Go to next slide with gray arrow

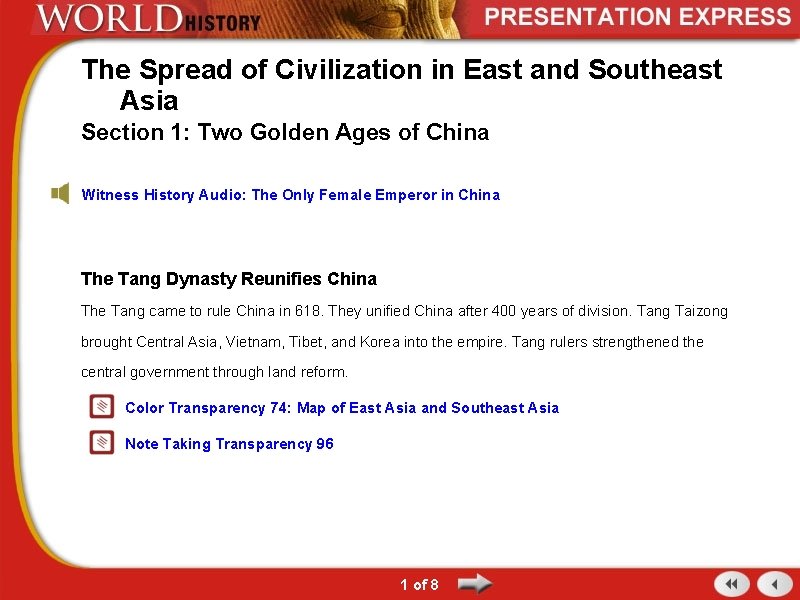(x=474, y=584)
